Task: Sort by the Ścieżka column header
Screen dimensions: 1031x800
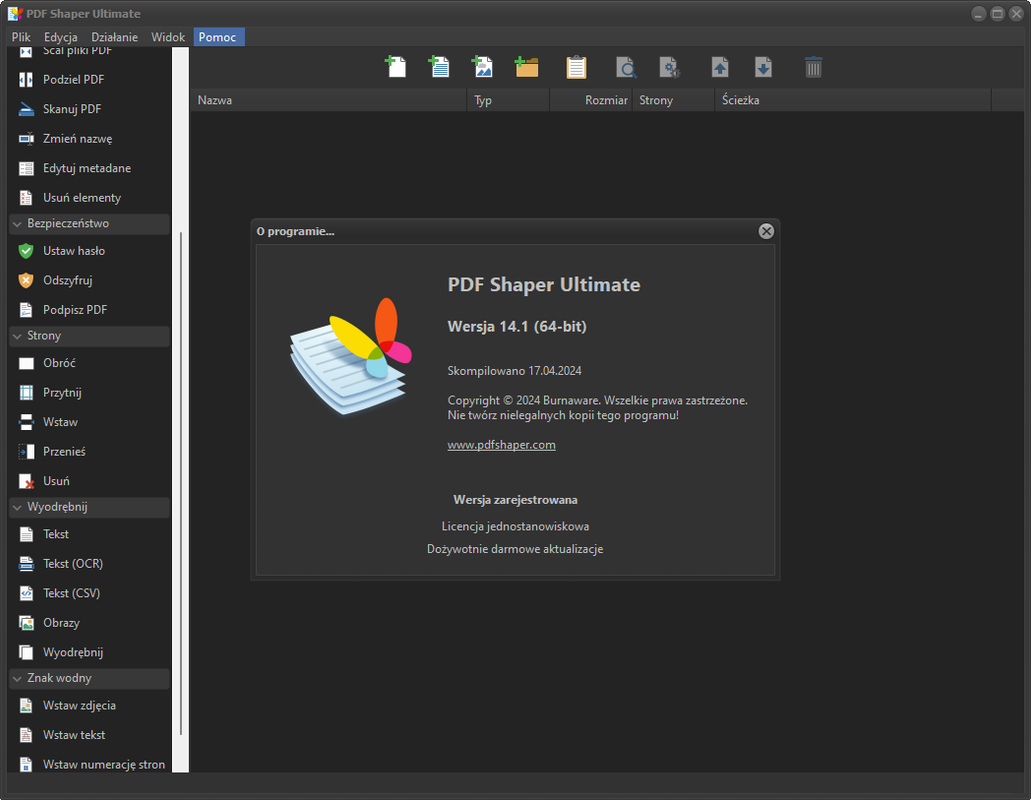Action: pyautogui.click(x=853, y=100)
